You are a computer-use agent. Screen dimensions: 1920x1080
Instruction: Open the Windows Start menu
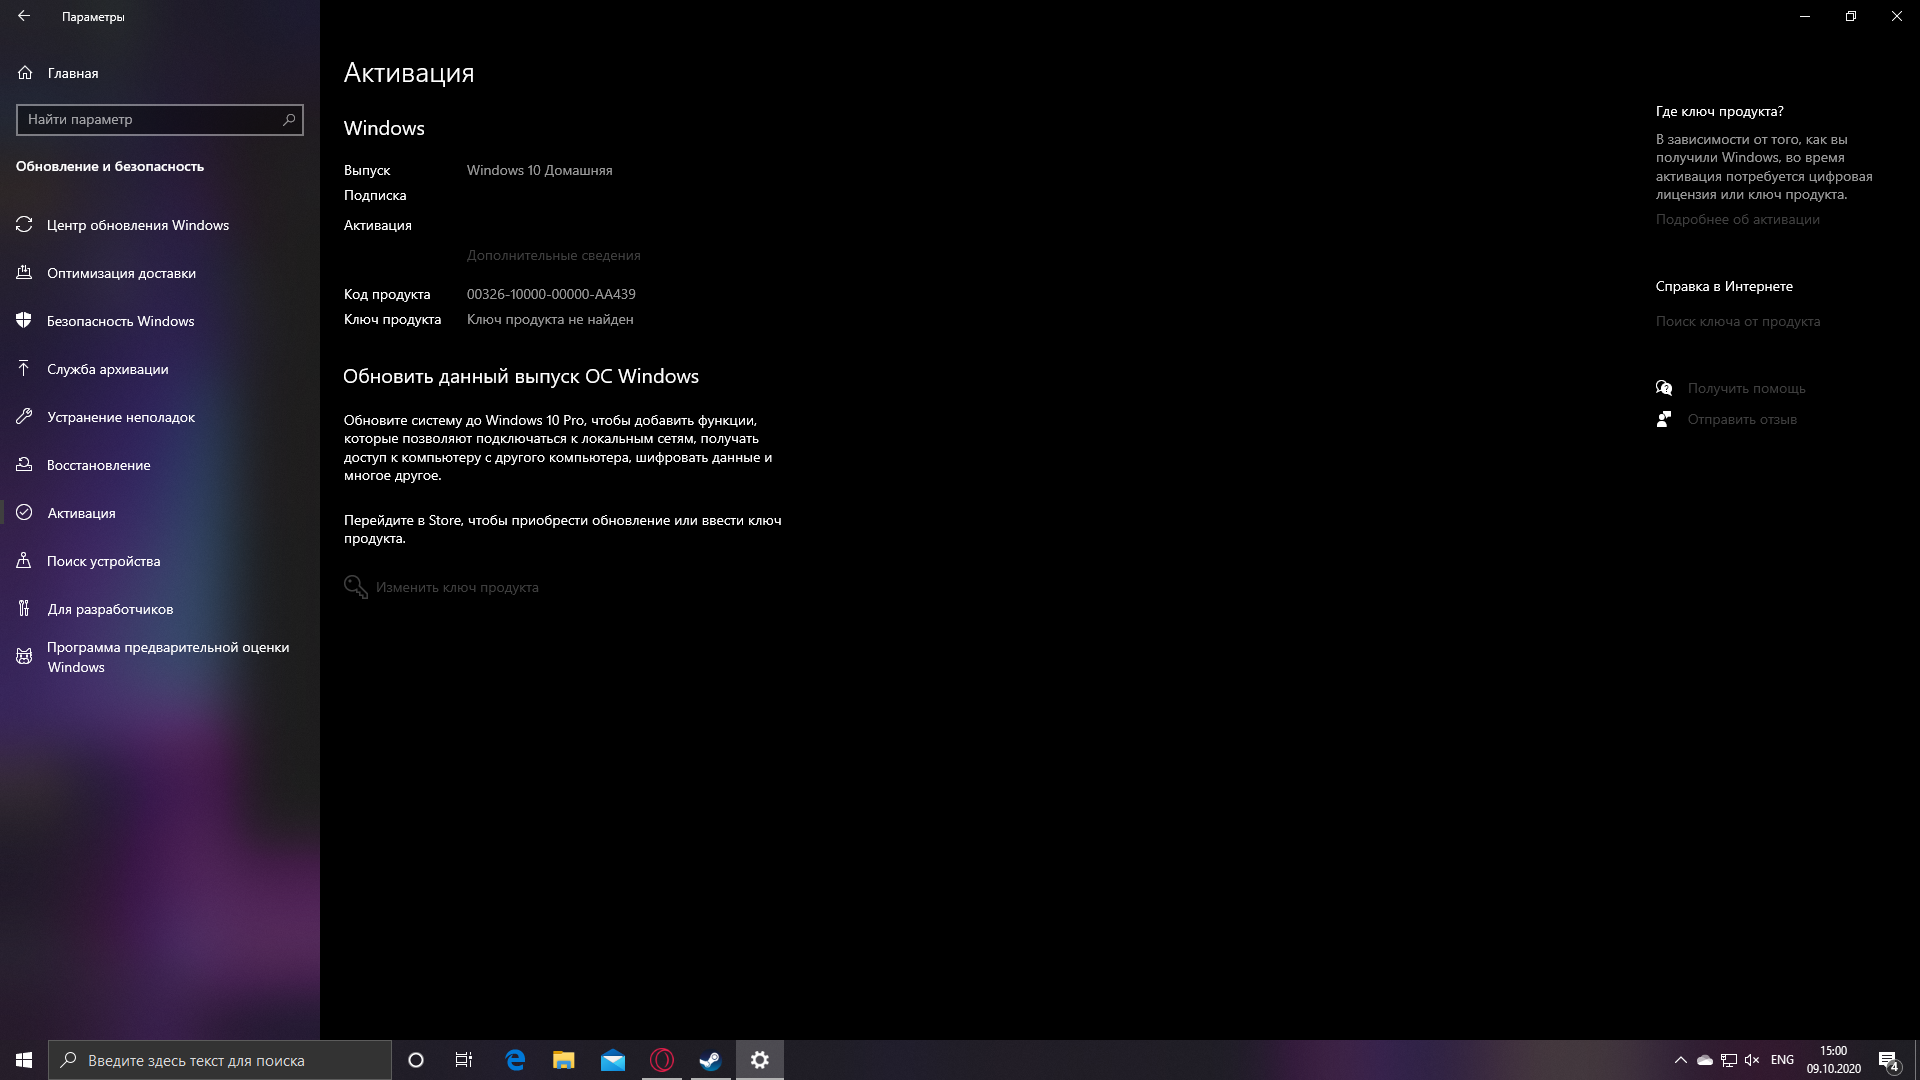point(24,1060)
